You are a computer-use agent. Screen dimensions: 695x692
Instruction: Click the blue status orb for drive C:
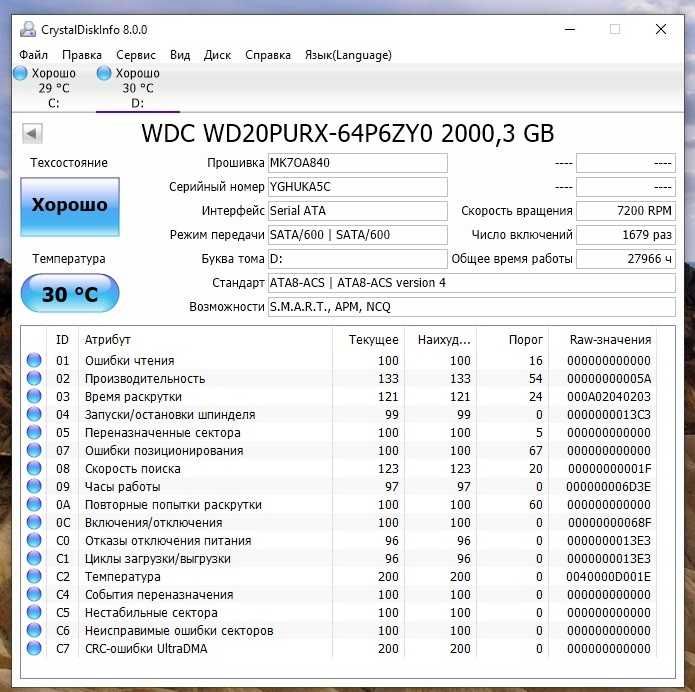pyautogui.click(x=20, y=73)
